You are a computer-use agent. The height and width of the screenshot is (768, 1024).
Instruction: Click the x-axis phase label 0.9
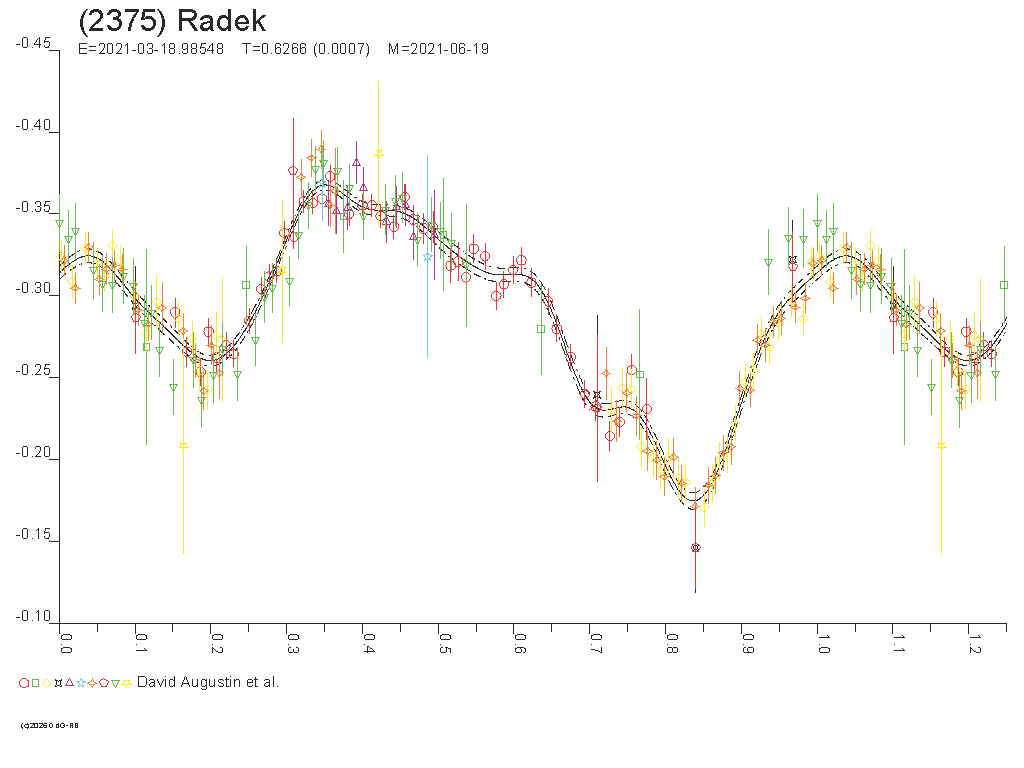tap(748, 644)
